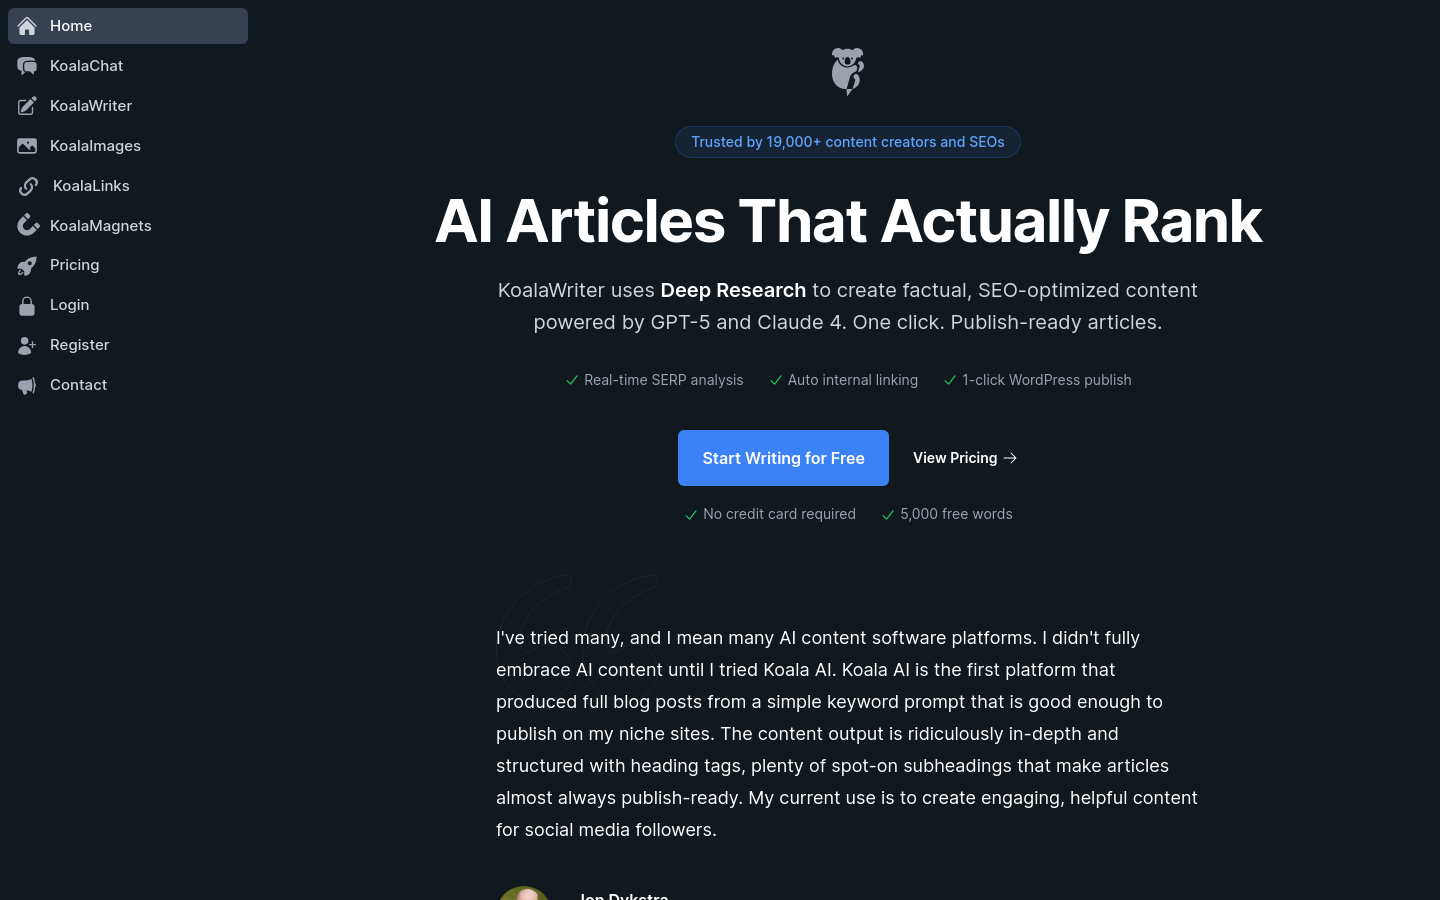The height and width of the screenshot is (900, 1440).
Task: Go to KoalaWriter in the sidebar
Action: pos(128,106)
